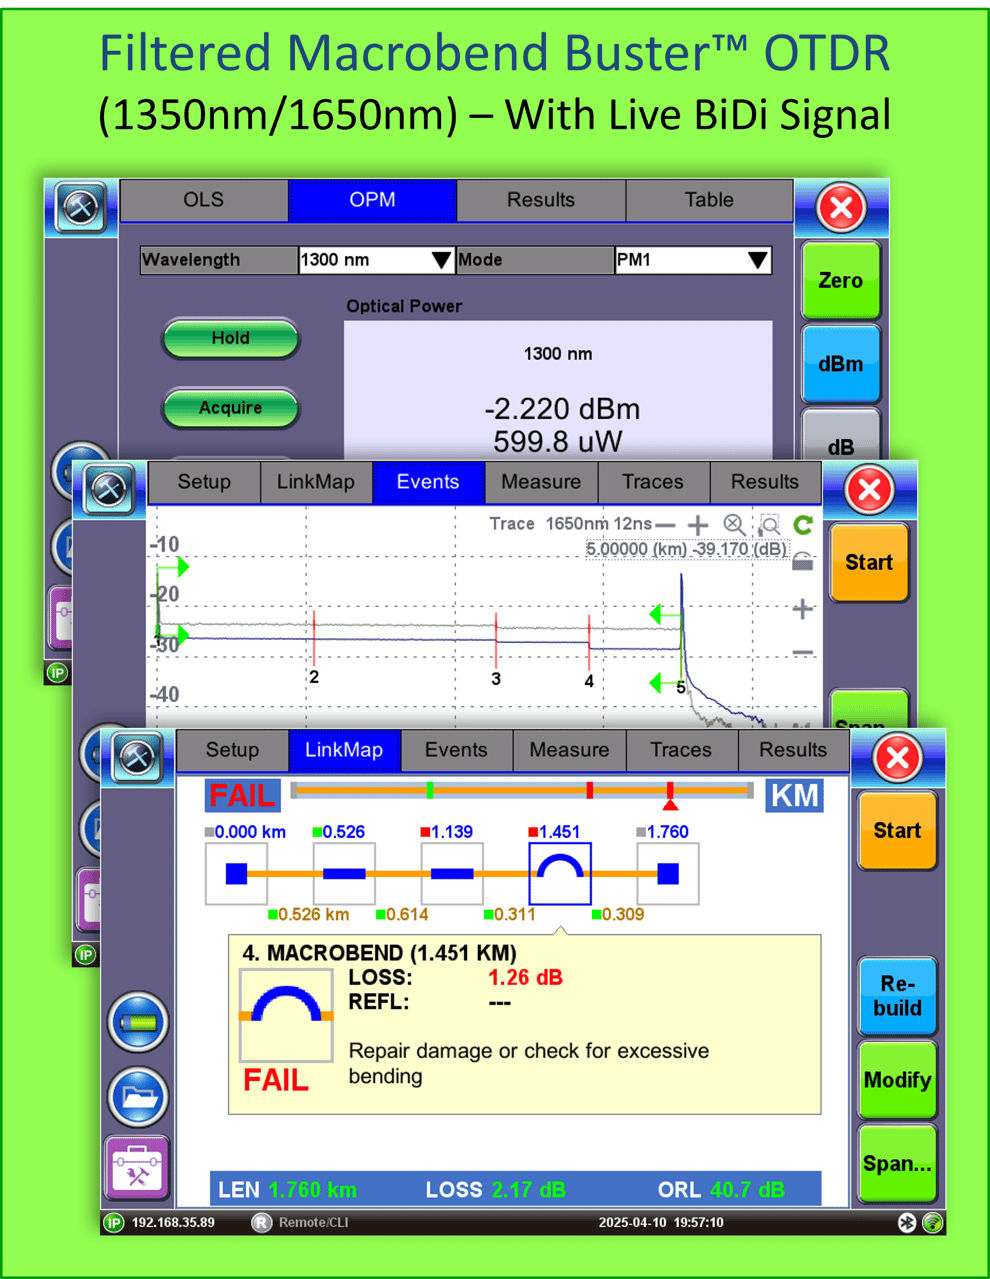990x1279 pixels.
Task: Select the region zoom magnifier tool
Action: click(x=768, y=524)
